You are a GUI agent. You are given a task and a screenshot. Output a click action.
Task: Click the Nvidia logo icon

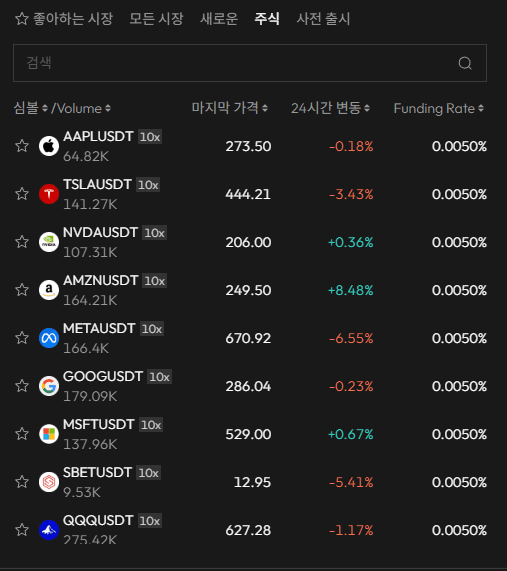point(49,242)
